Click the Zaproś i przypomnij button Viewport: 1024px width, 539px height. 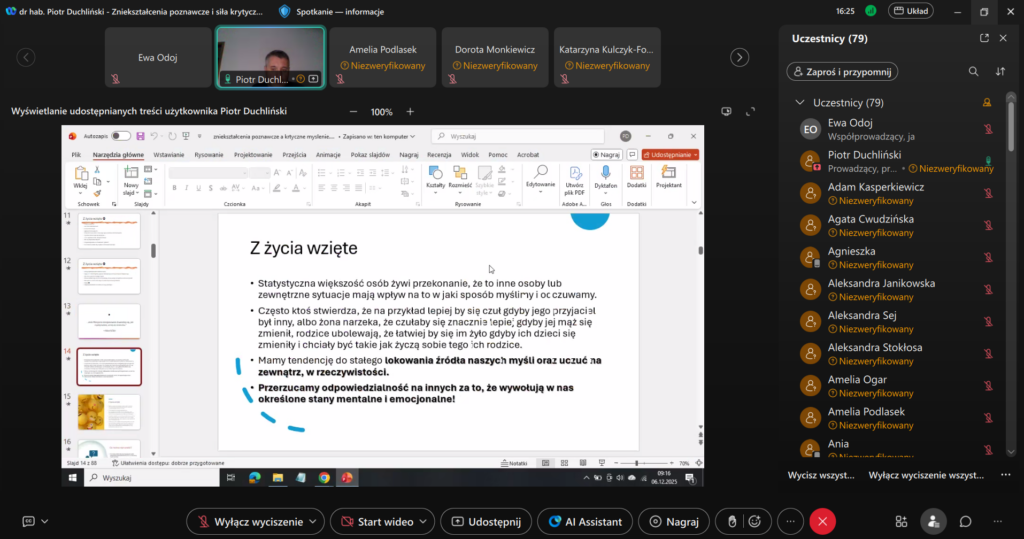[x=842, y=72]
